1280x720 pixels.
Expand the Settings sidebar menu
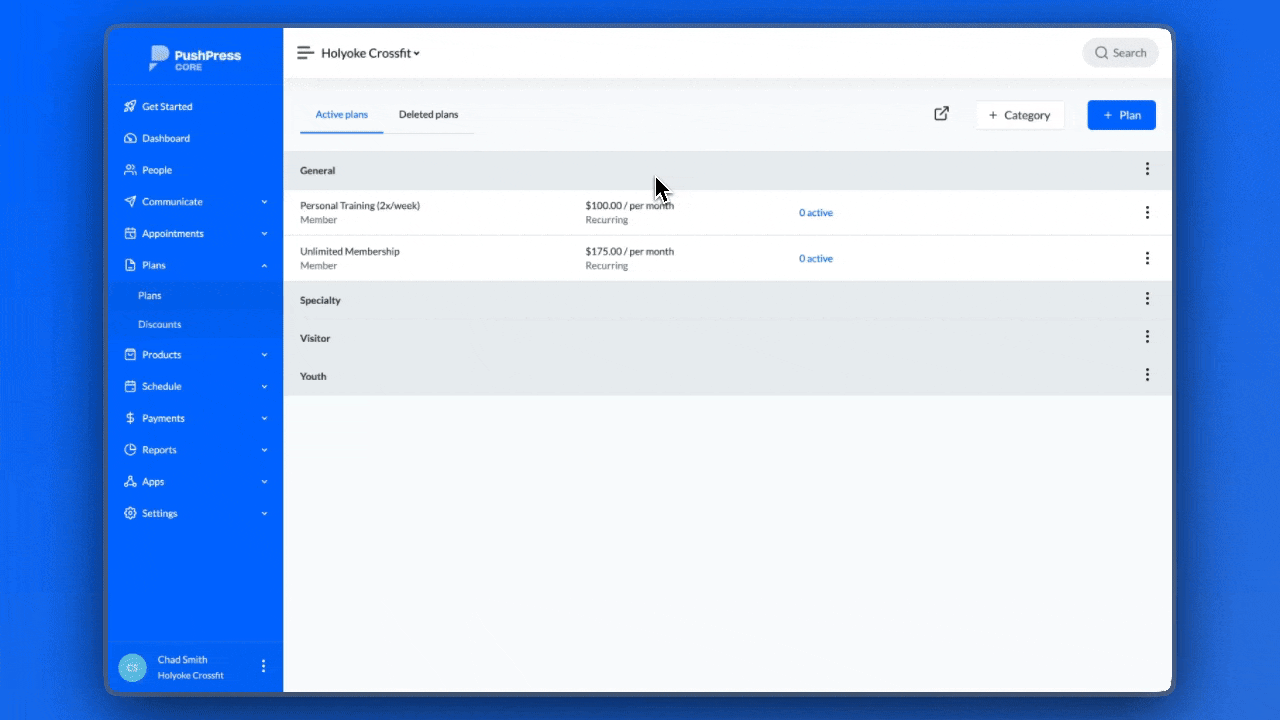point(264,514)
